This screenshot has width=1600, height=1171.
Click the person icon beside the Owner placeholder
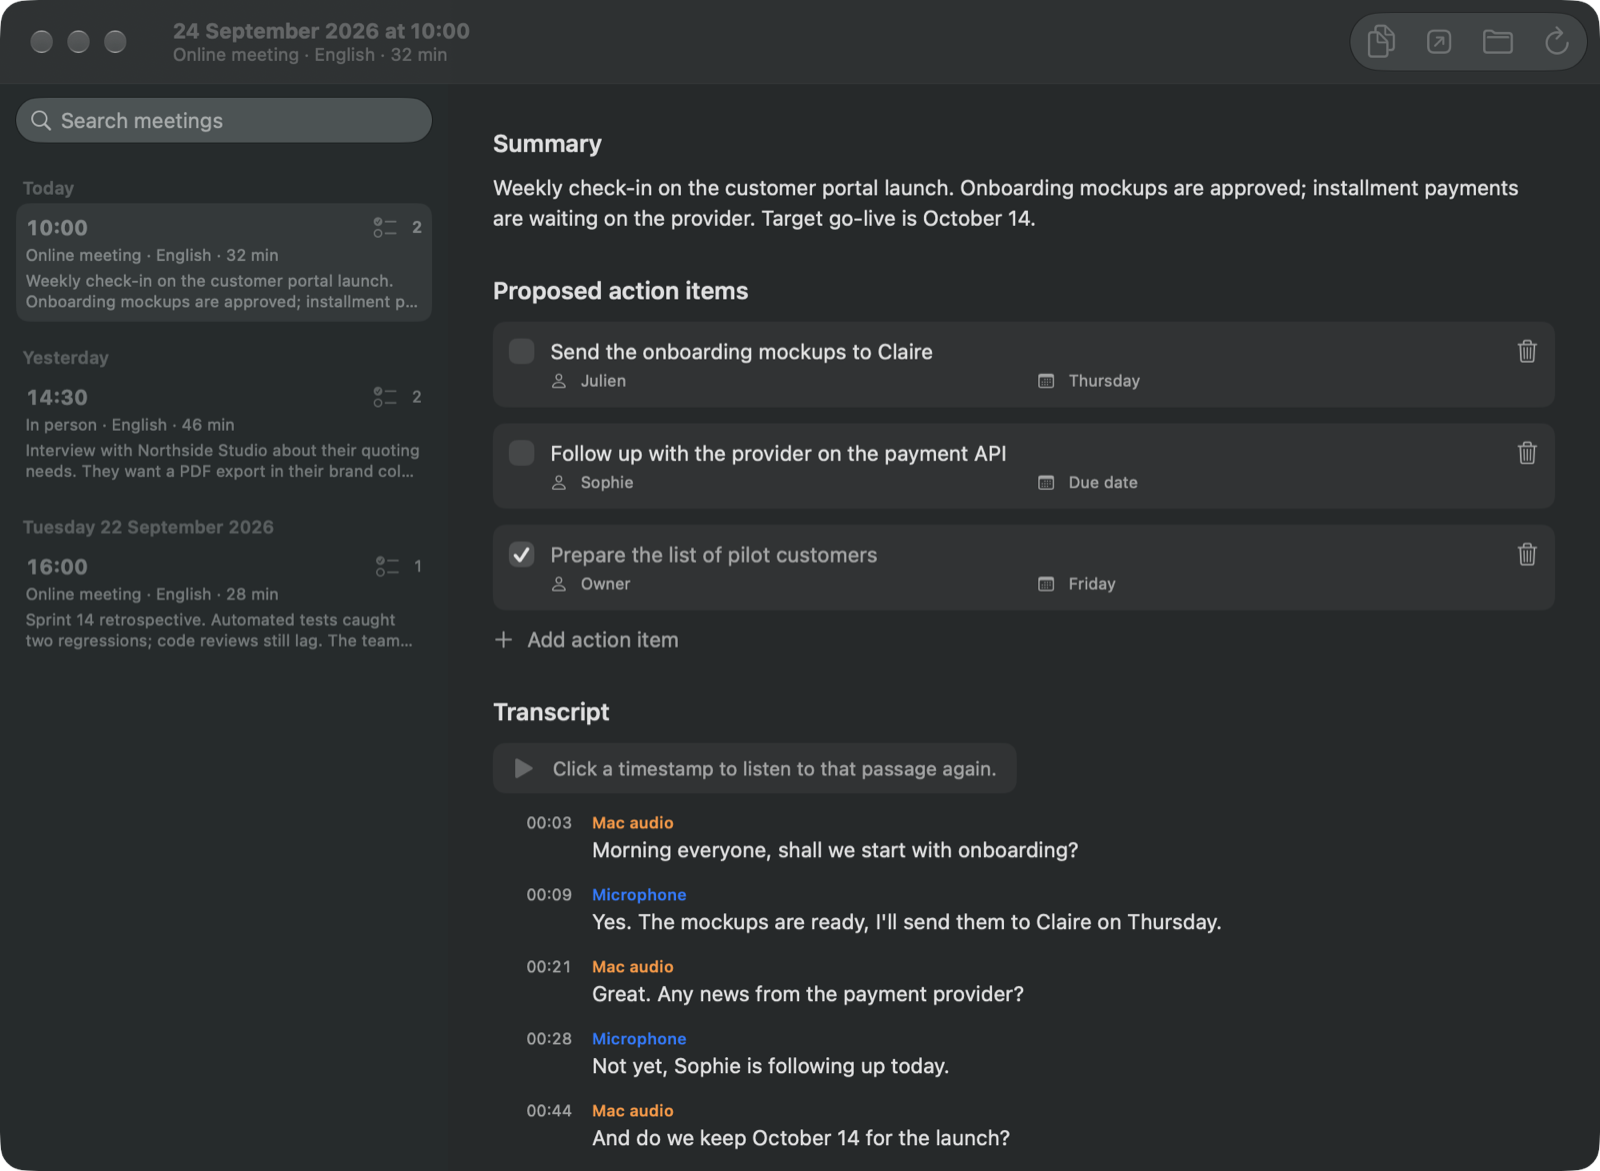[x=559, y=584]
